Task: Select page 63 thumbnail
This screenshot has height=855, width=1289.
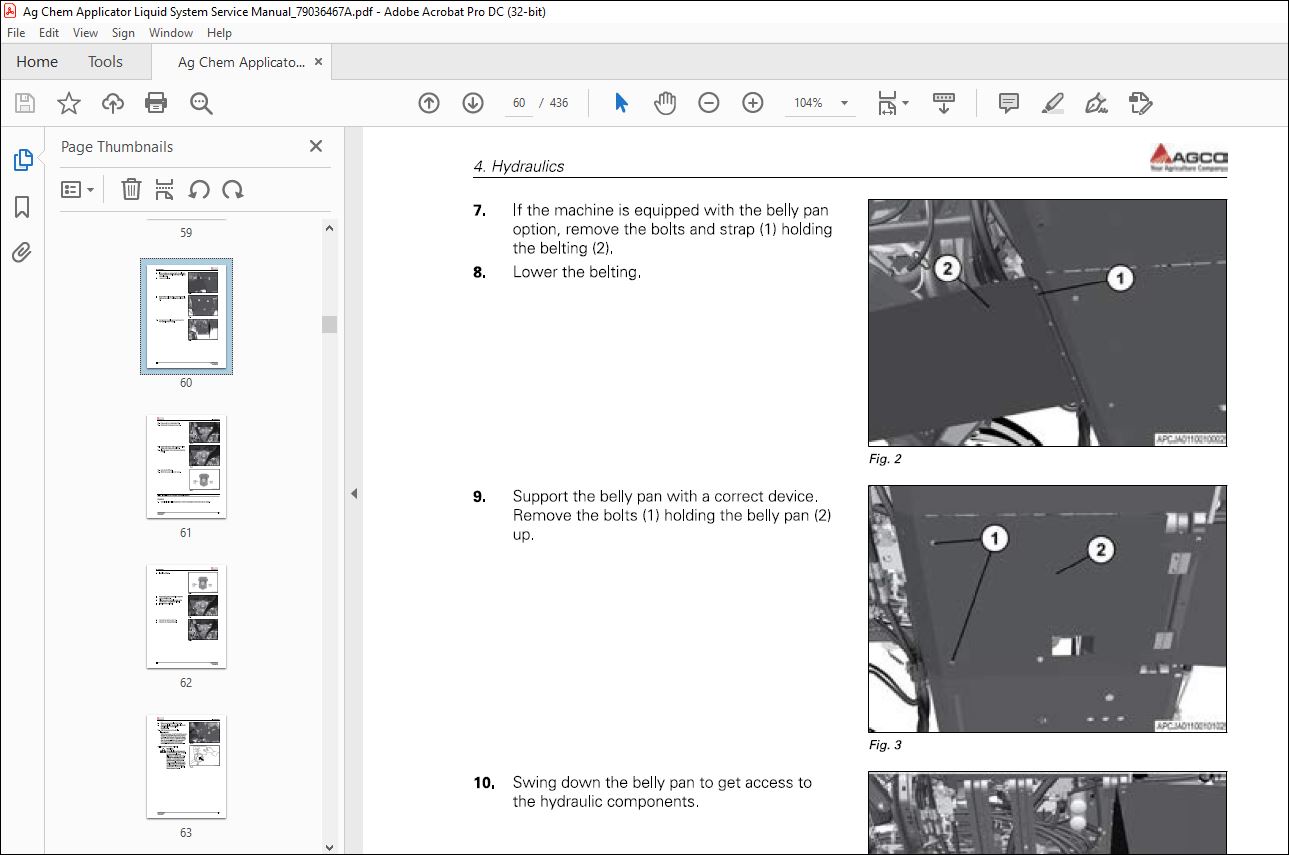Action: 186,766
